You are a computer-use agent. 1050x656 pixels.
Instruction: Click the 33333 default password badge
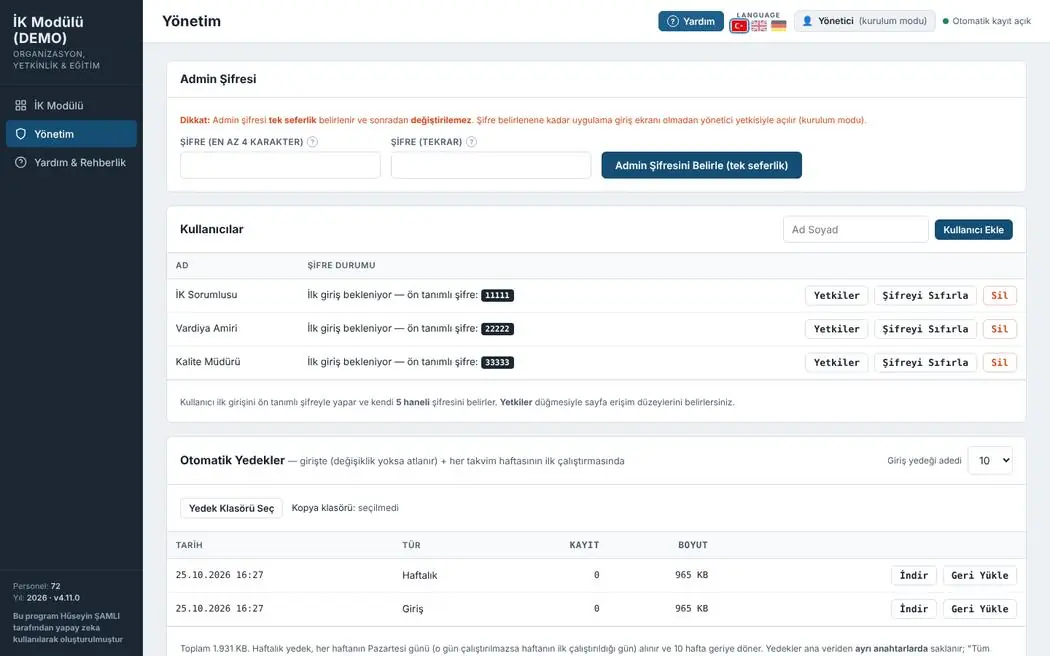click(x=497, y=362)
